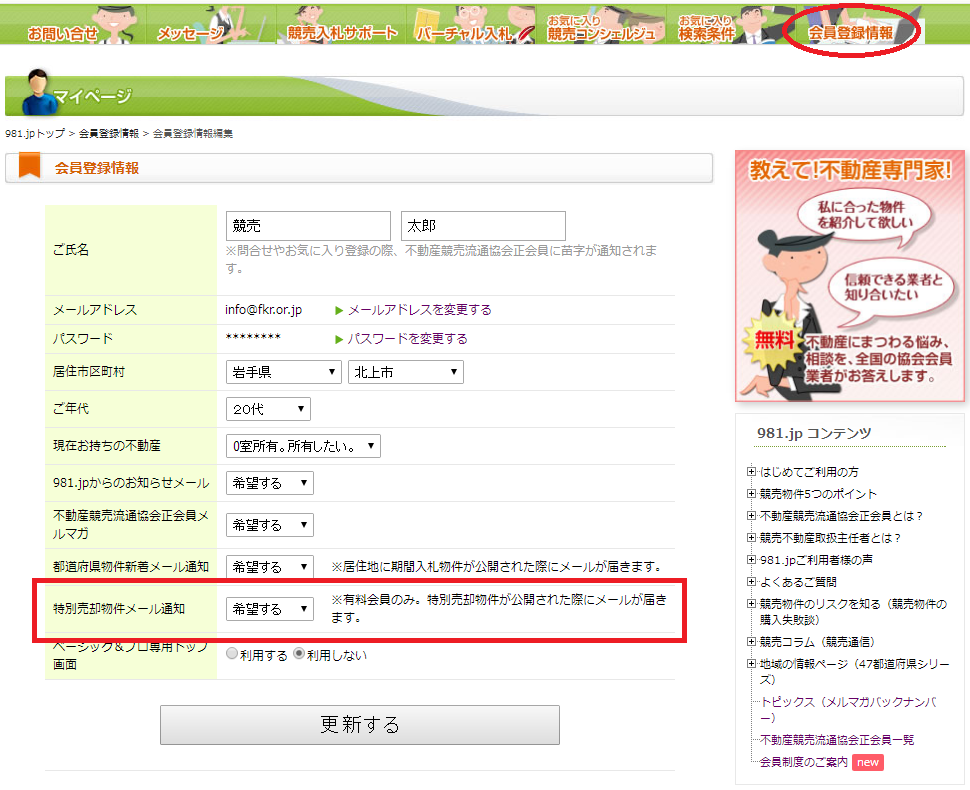The height and width of the screenshot is (790, 970).
Task: Open the 競売コラム（競売通信） link
Action: tap(817, 642)
